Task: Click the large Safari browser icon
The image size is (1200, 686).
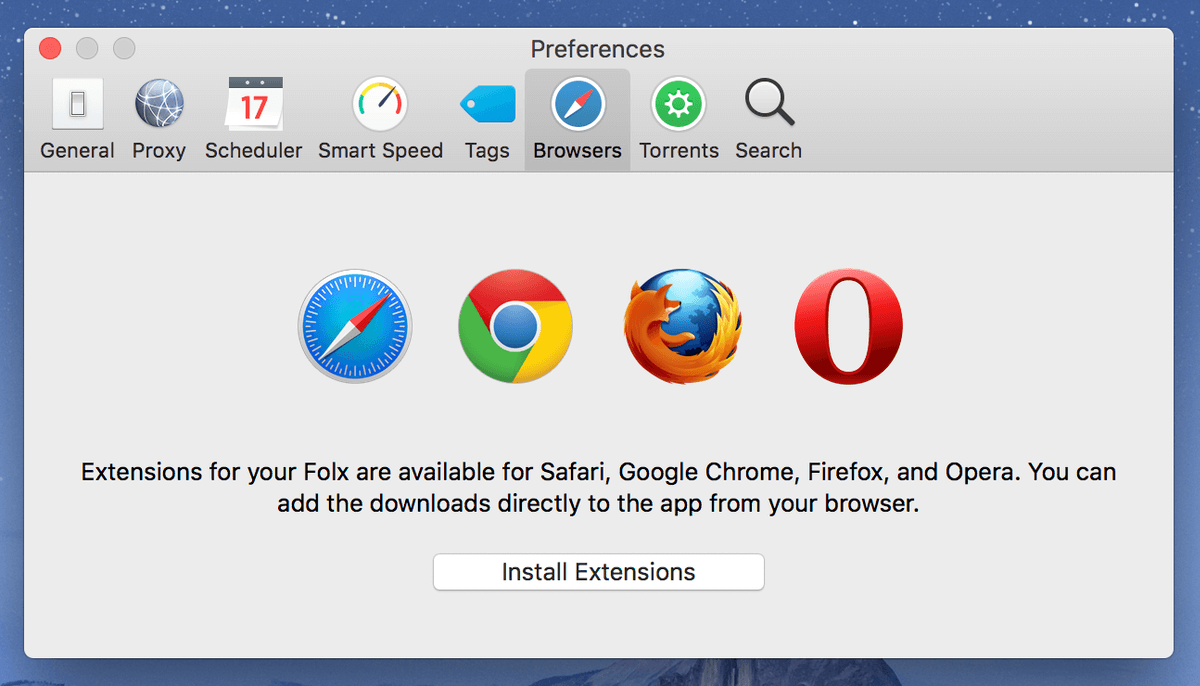Action: coord(355,328)
